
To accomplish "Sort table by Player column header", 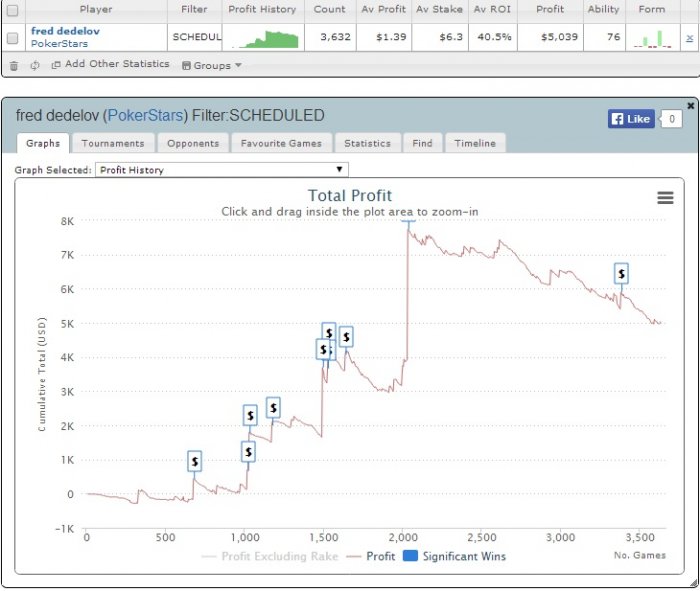I will point(96,9).
